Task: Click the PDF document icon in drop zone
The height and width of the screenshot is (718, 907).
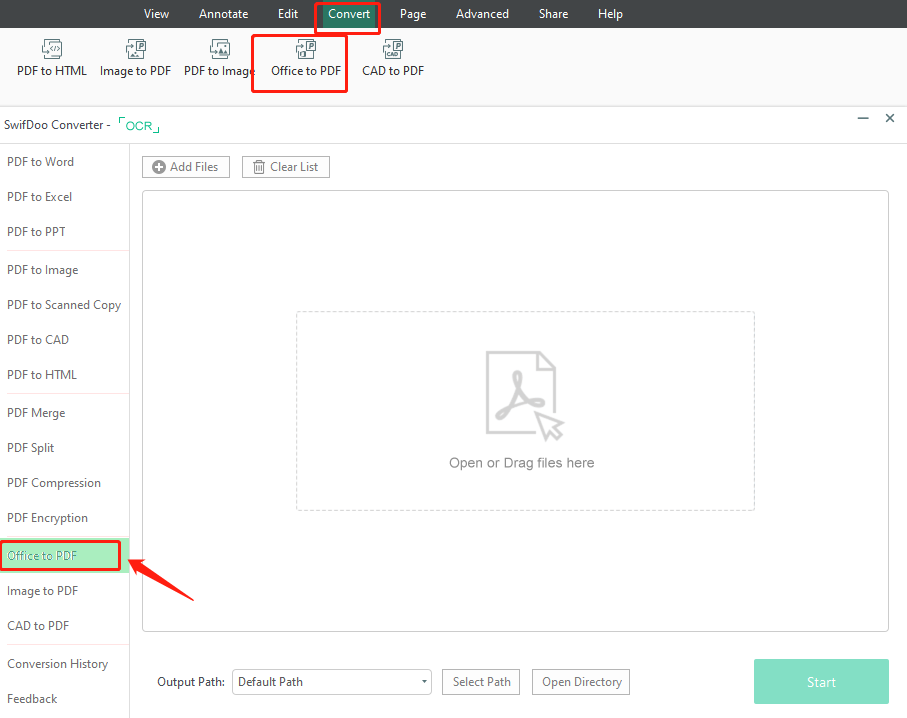Action: click(x=524, y=396)
